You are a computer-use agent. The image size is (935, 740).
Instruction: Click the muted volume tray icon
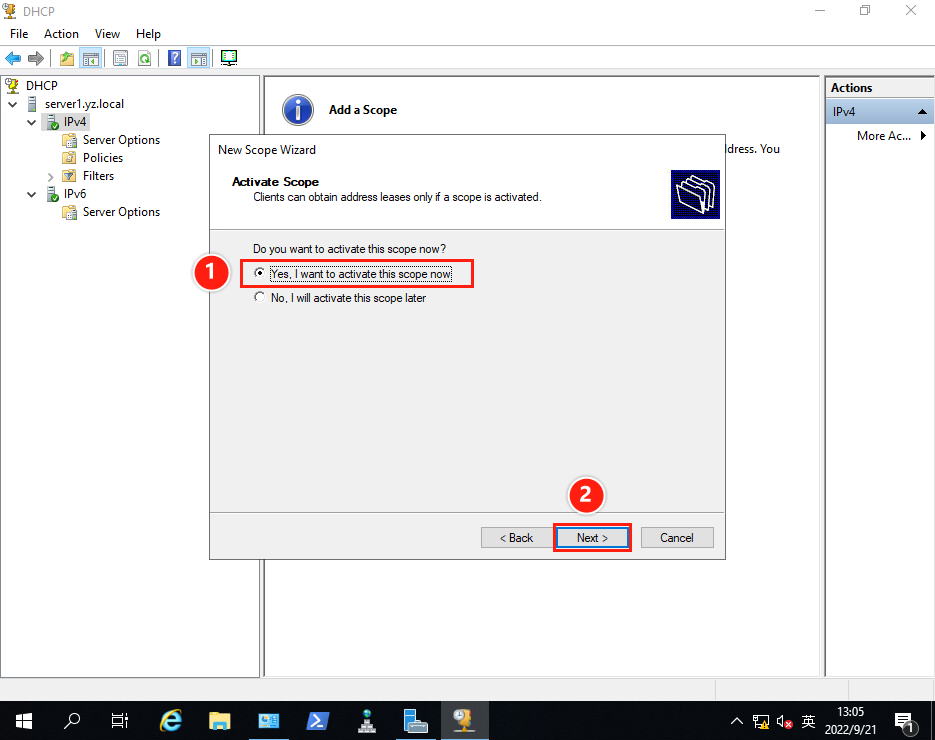point(784,722)
